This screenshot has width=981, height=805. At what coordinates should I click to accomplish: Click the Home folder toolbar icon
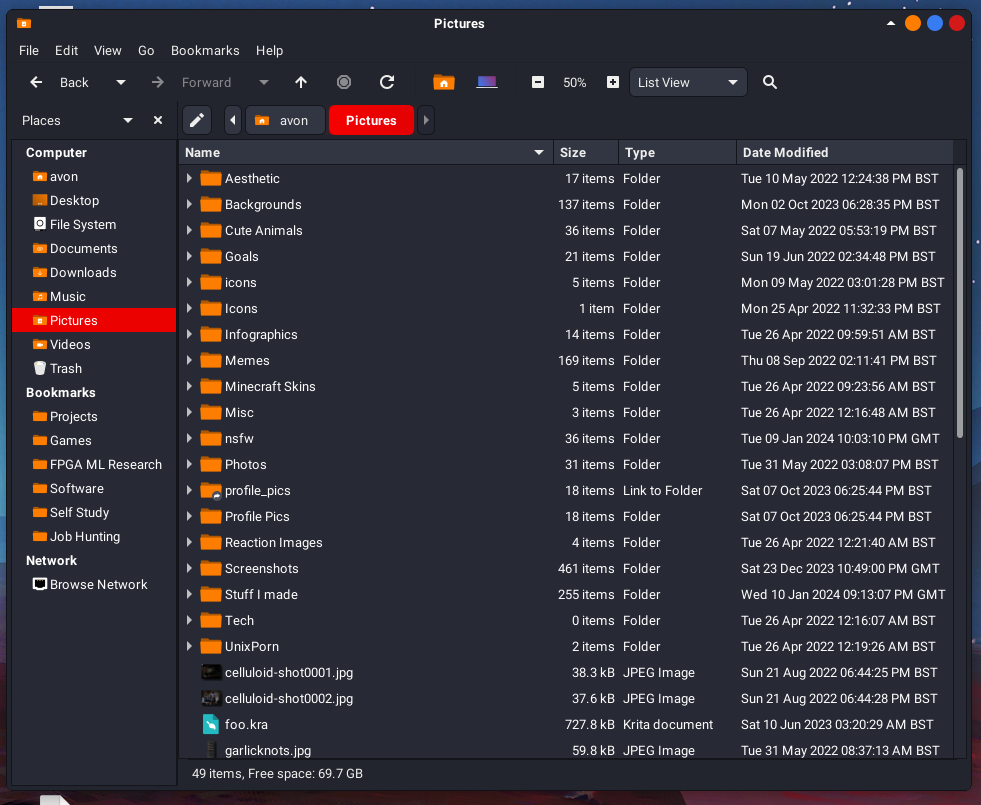pos(443,83)
